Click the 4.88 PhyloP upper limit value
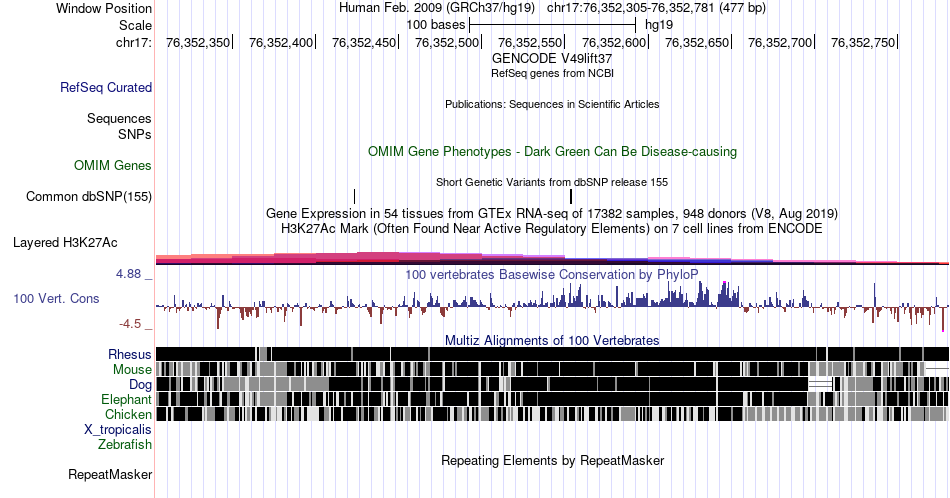 click(128, 274)
